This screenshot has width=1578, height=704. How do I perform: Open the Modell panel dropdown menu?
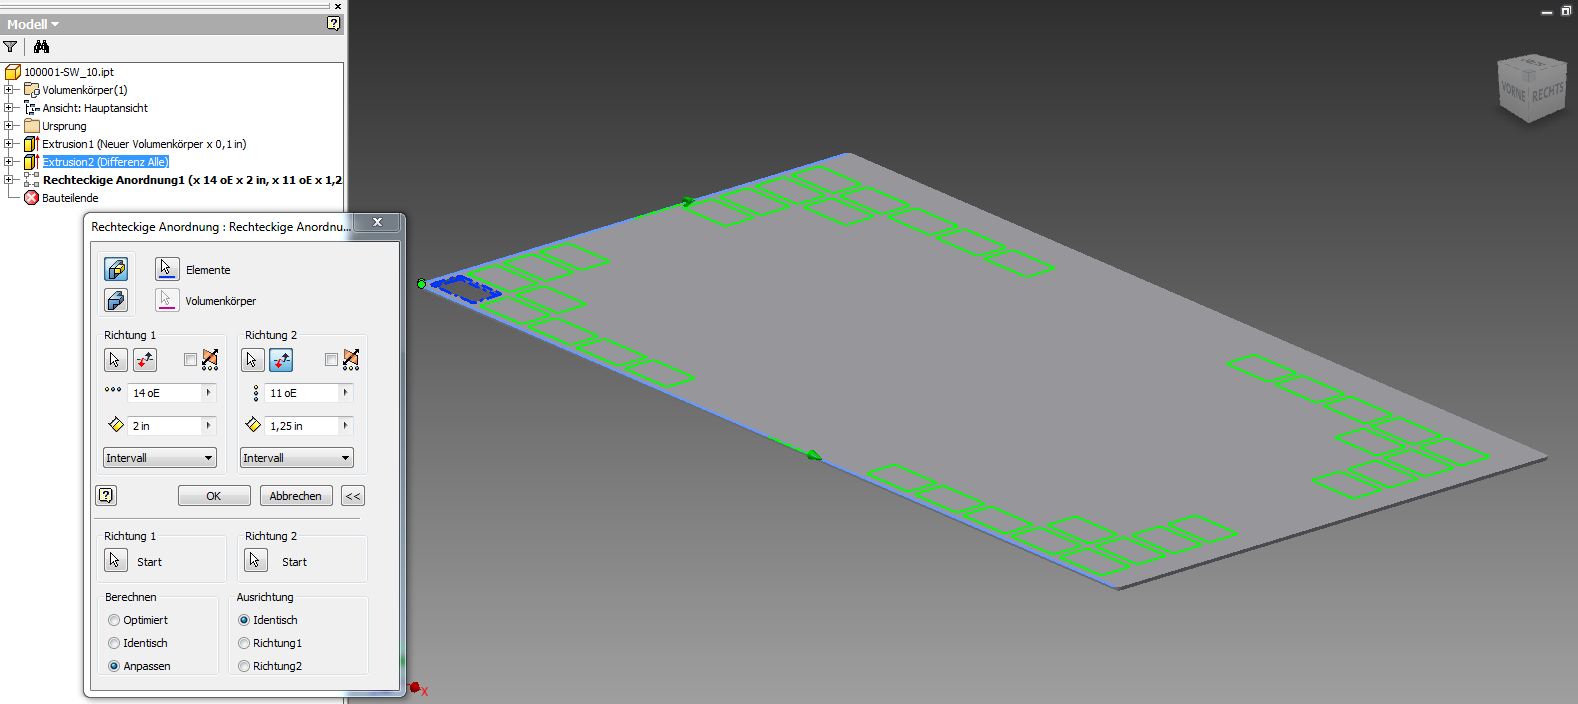coord(33,24)
